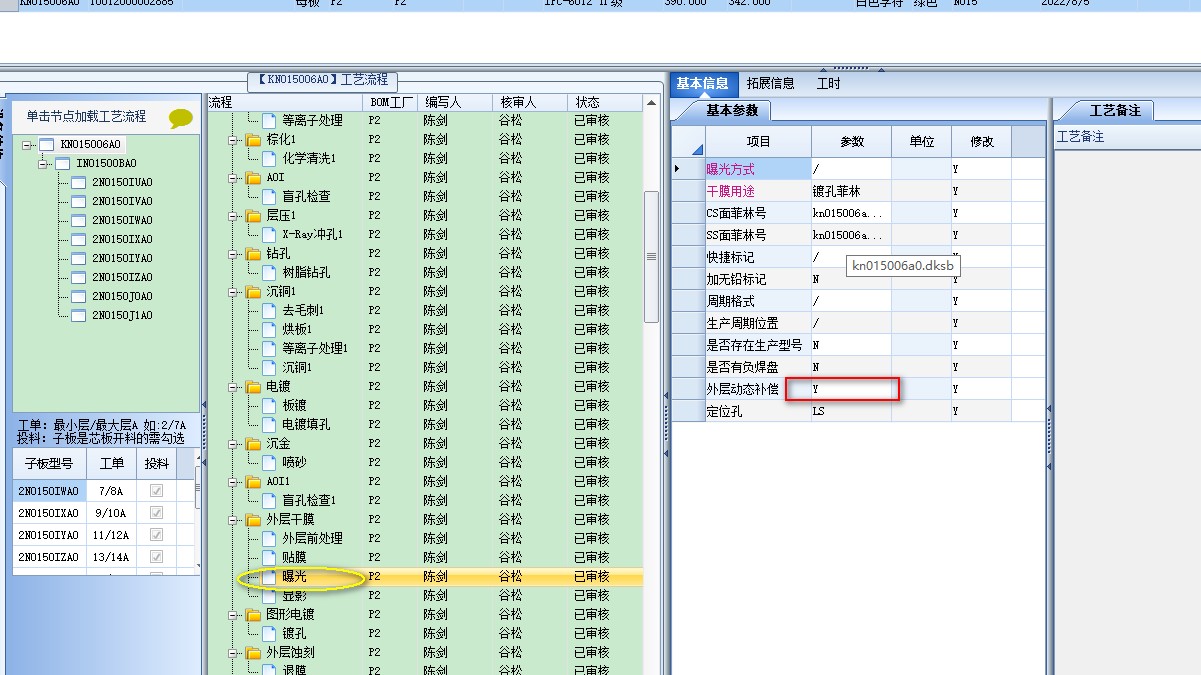Click the 【KN015006A0】工艺流程 tab

point(322,80)
